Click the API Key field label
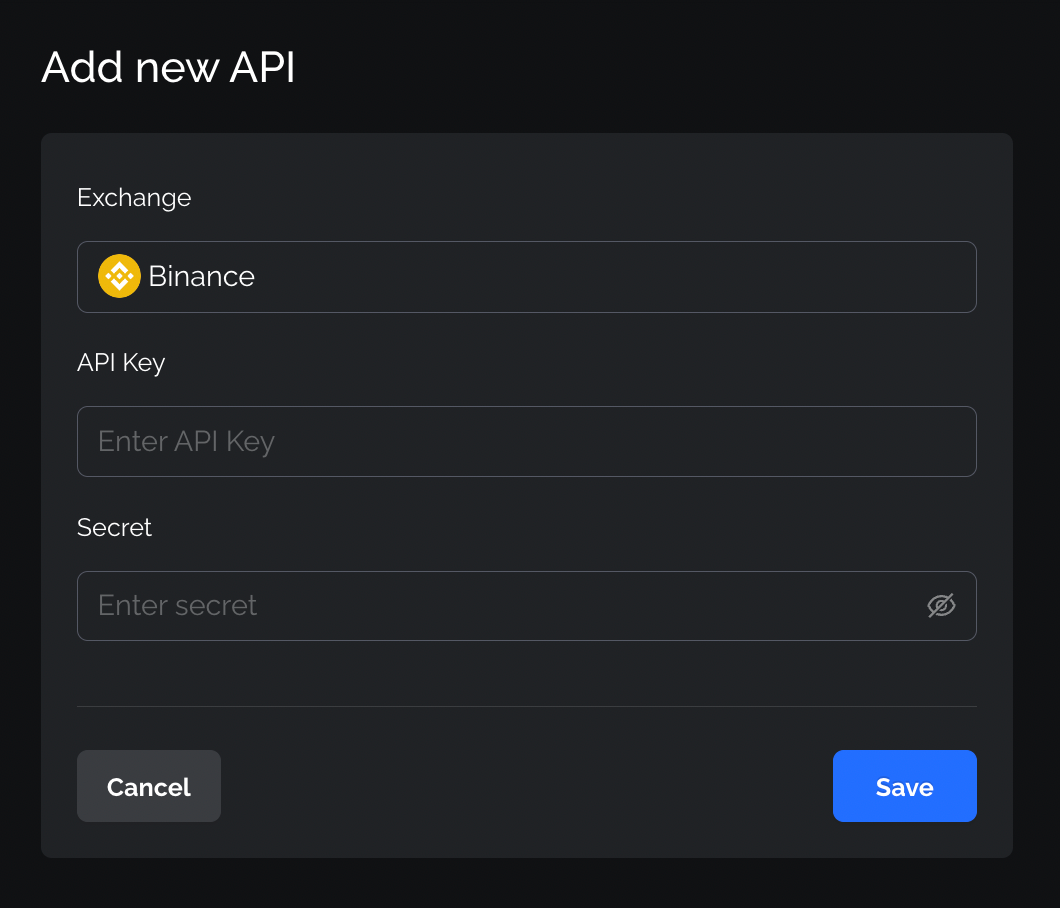The image size is (1060, 908). 121,362
